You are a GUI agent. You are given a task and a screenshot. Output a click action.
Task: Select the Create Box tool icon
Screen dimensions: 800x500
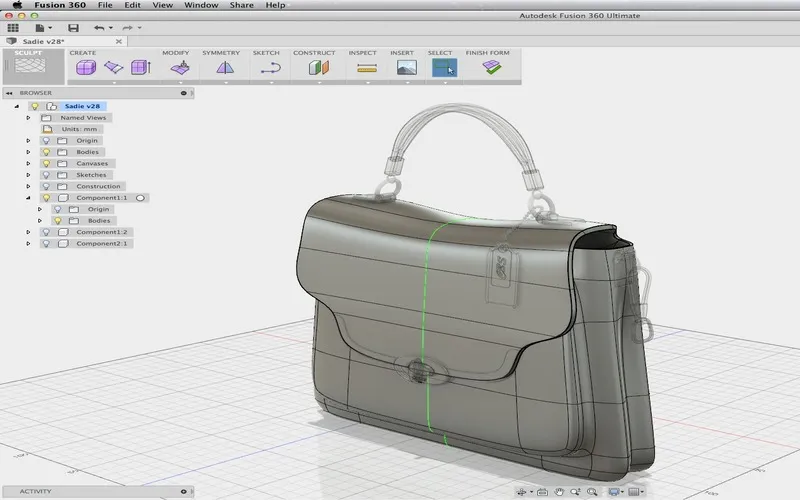pos(86,67)
